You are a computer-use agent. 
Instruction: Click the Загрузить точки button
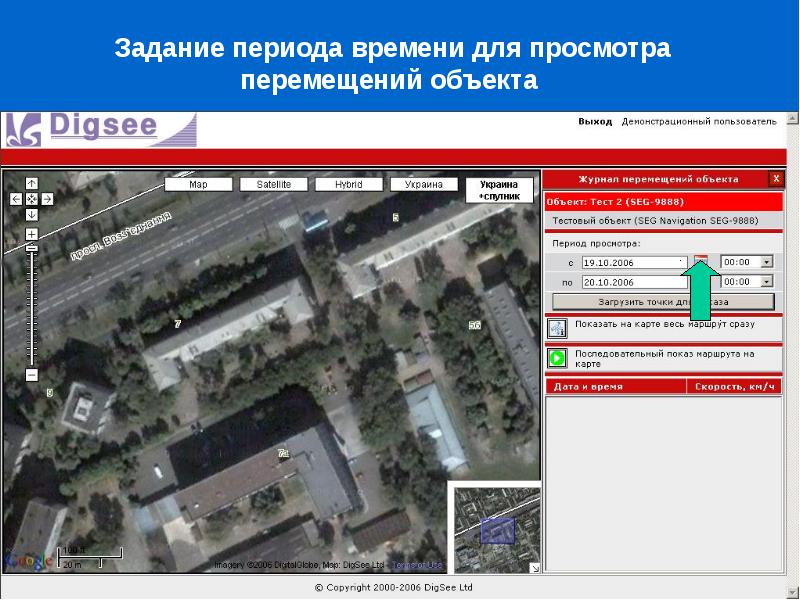tap(663, 301)
